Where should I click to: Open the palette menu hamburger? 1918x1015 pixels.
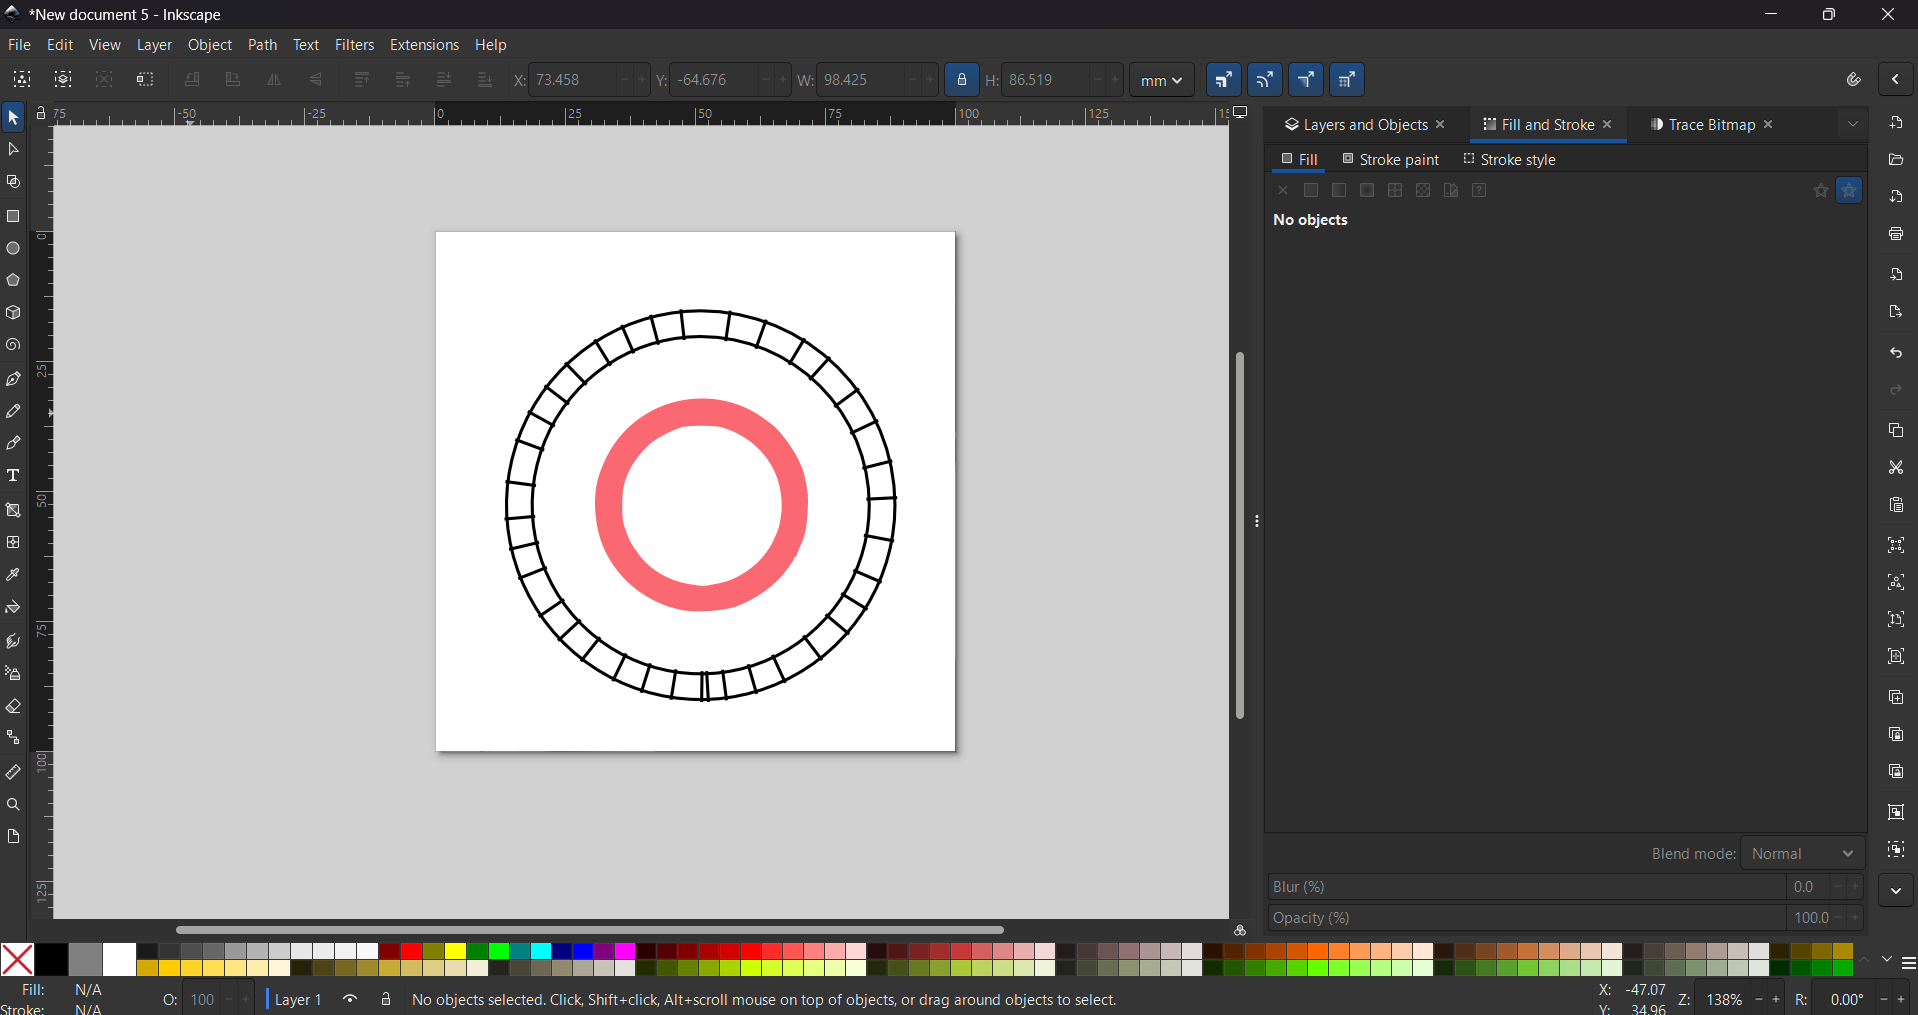pos(1908,963)
